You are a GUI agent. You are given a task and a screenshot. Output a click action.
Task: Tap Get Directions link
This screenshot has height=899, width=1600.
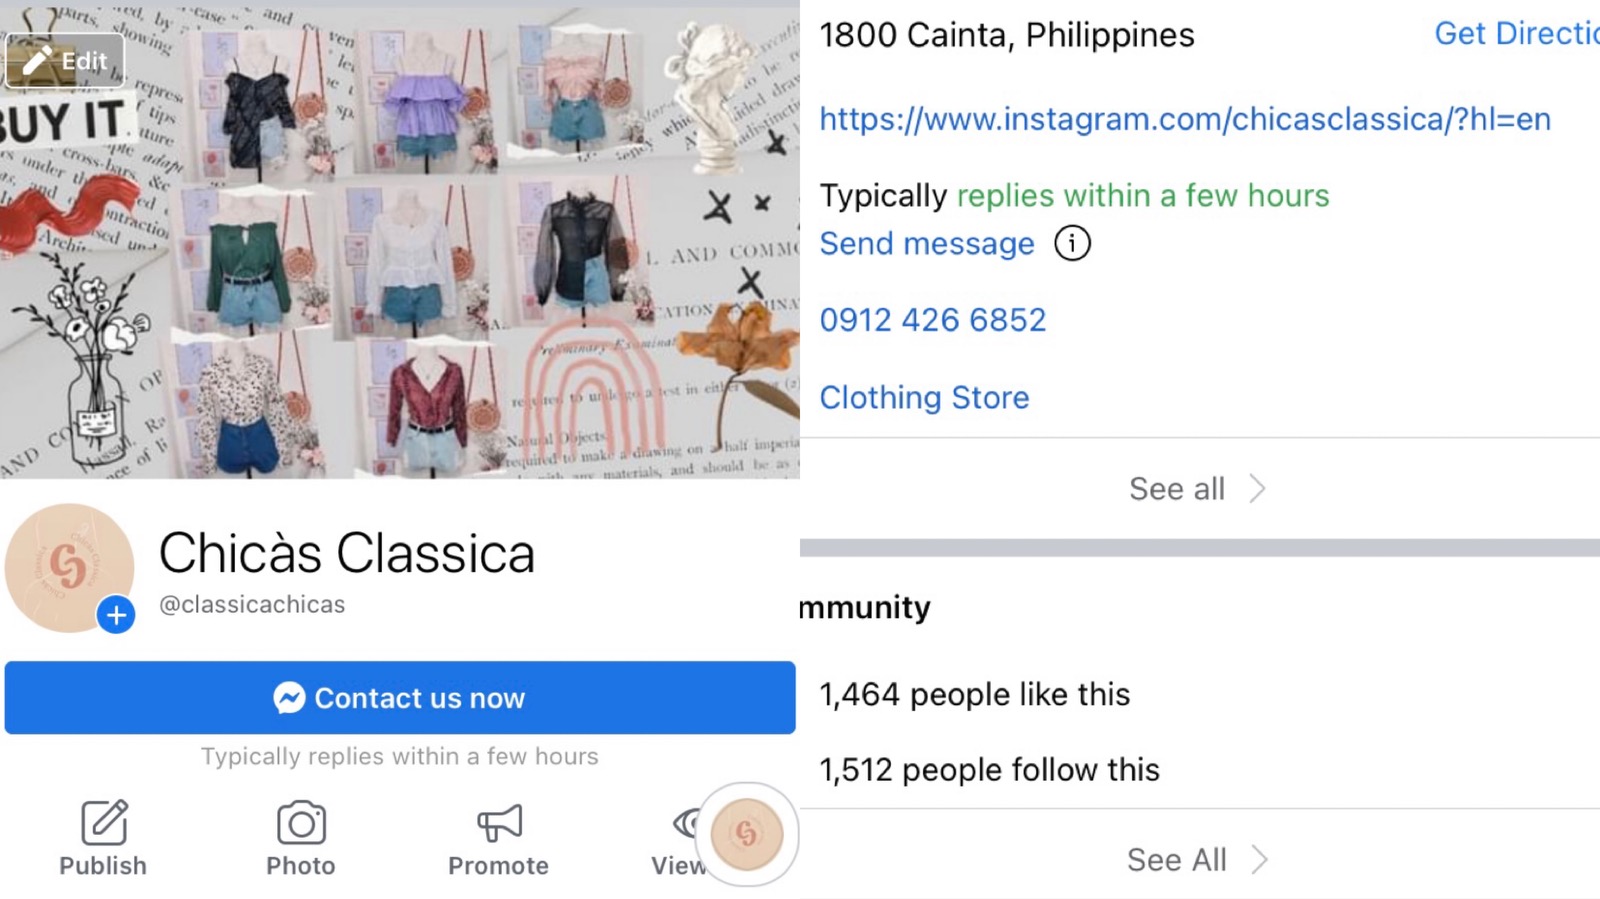click(x=1517, y=33)
